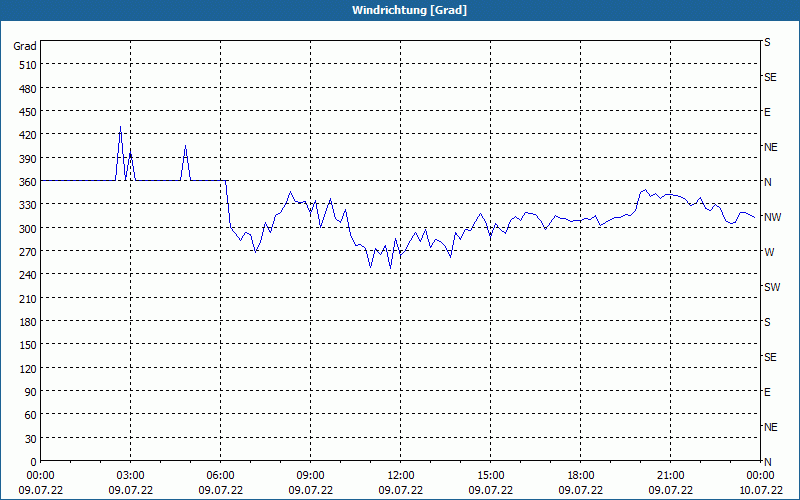The width and height of the screenshot is (800, 500).
Task: Select the '330' y-axis value
Action: tap(28, 205)
